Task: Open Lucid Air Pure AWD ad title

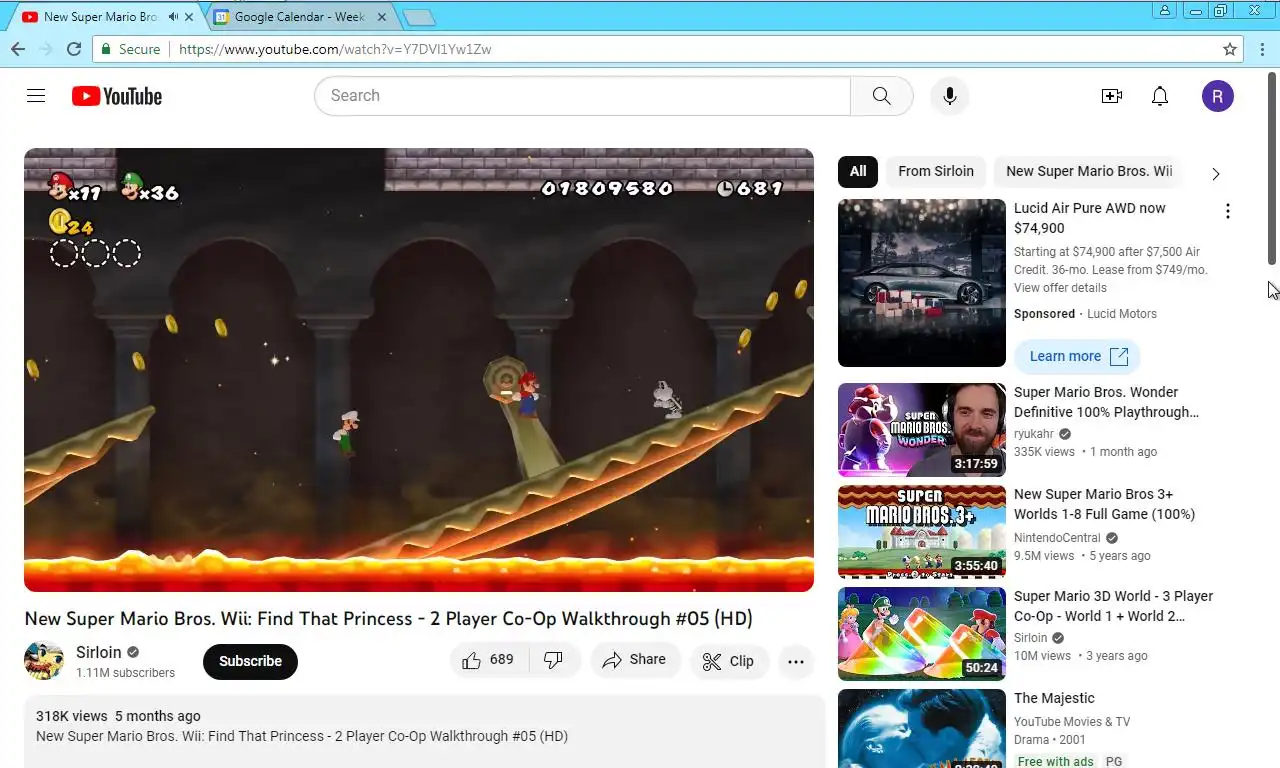Action: tap(1090, 218)
